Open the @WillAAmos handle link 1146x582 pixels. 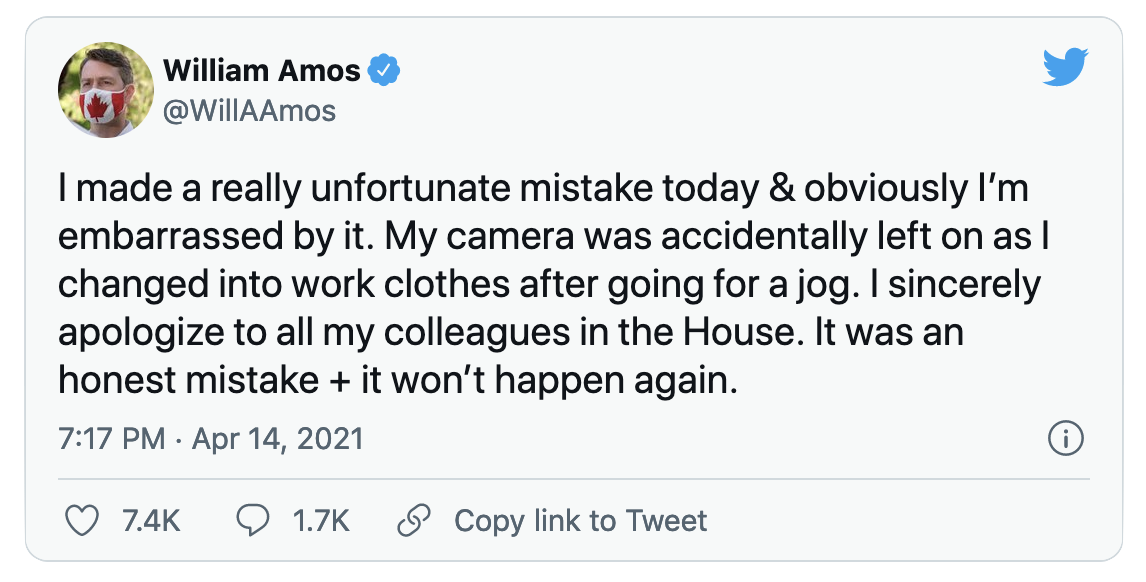coord(249,110)
